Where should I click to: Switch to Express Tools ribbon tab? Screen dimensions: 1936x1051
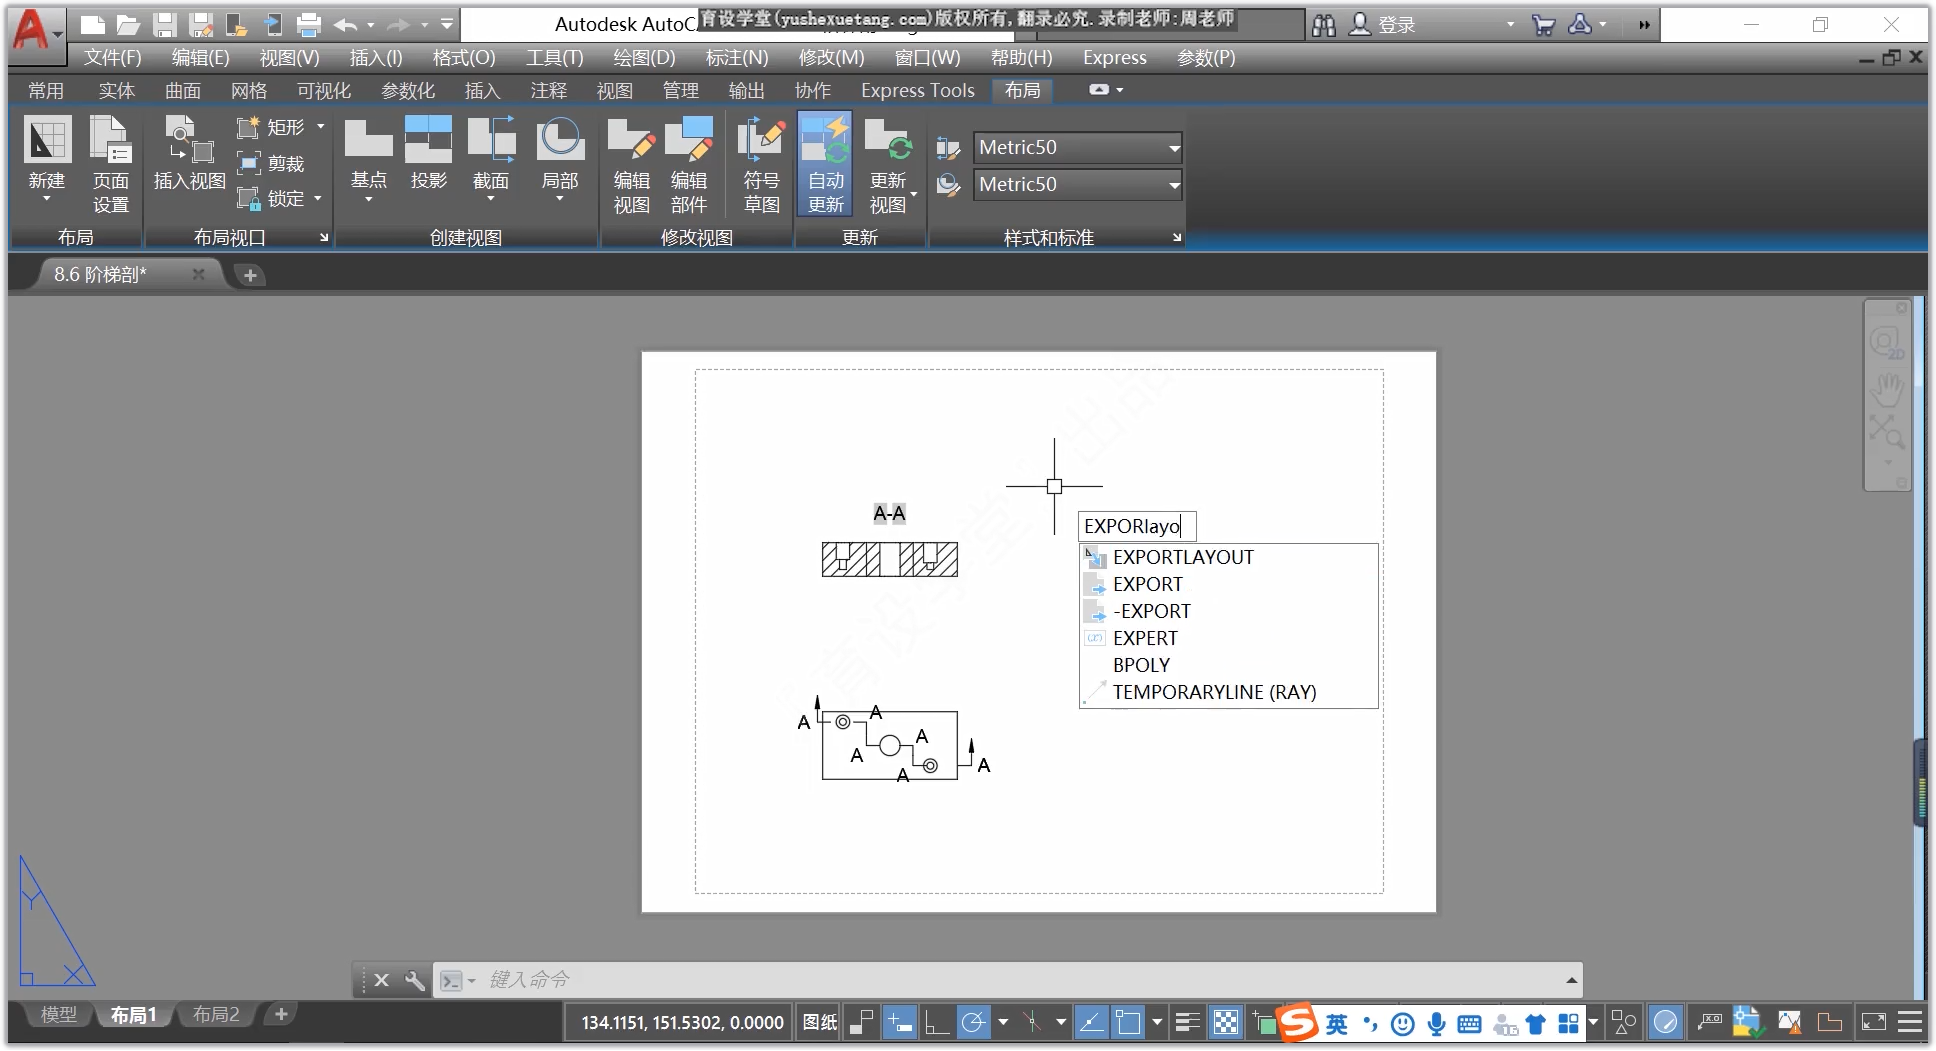918,91
